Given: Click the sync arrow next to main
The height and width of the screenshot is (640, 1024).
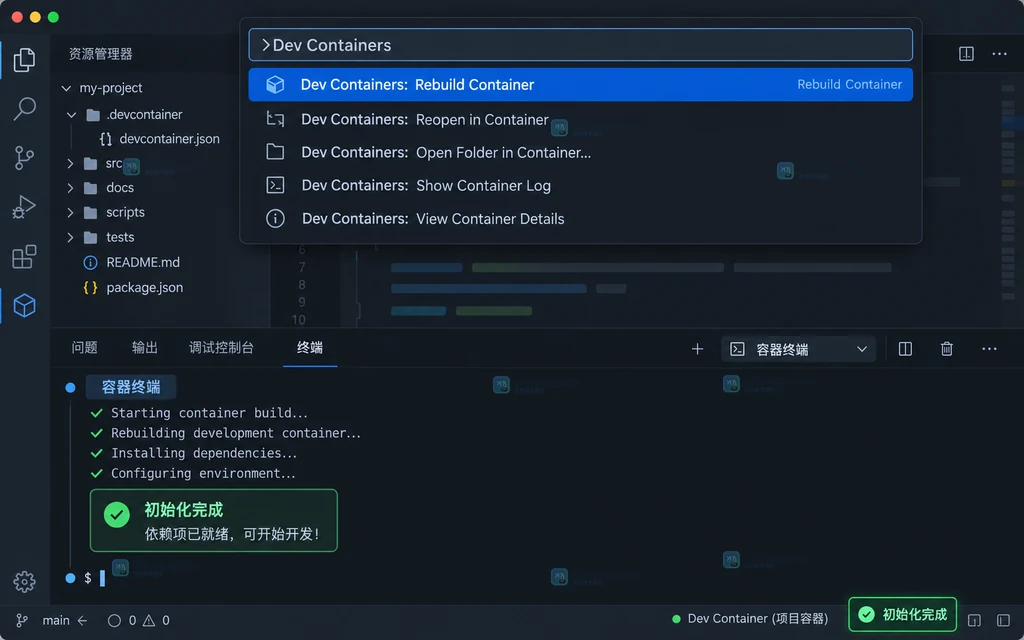Looking at the screenshot, I should point(82,620).
